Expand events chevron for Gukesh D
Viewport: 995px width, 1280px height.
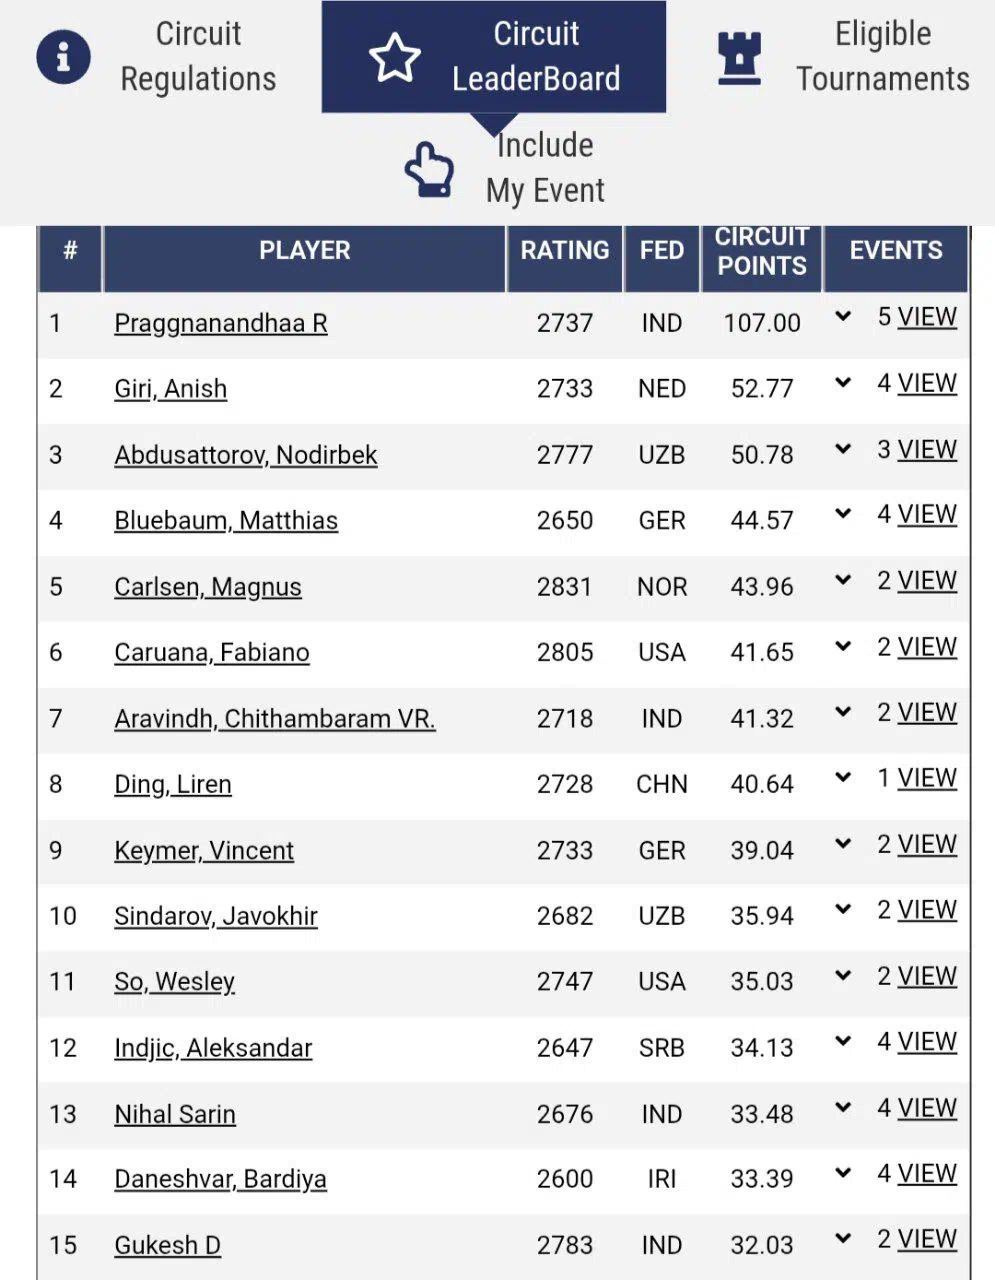point(843,1239)
